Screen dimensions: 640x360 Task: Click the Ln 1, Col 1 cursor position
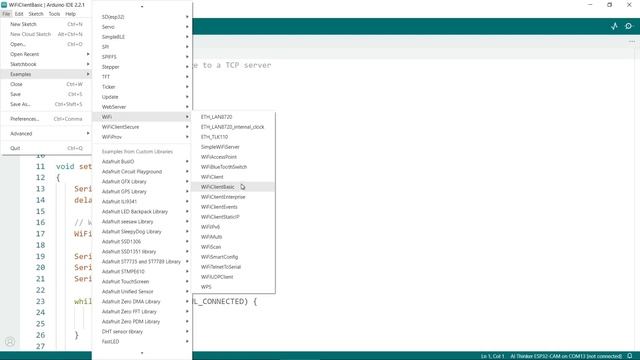(x=493, y=356)
